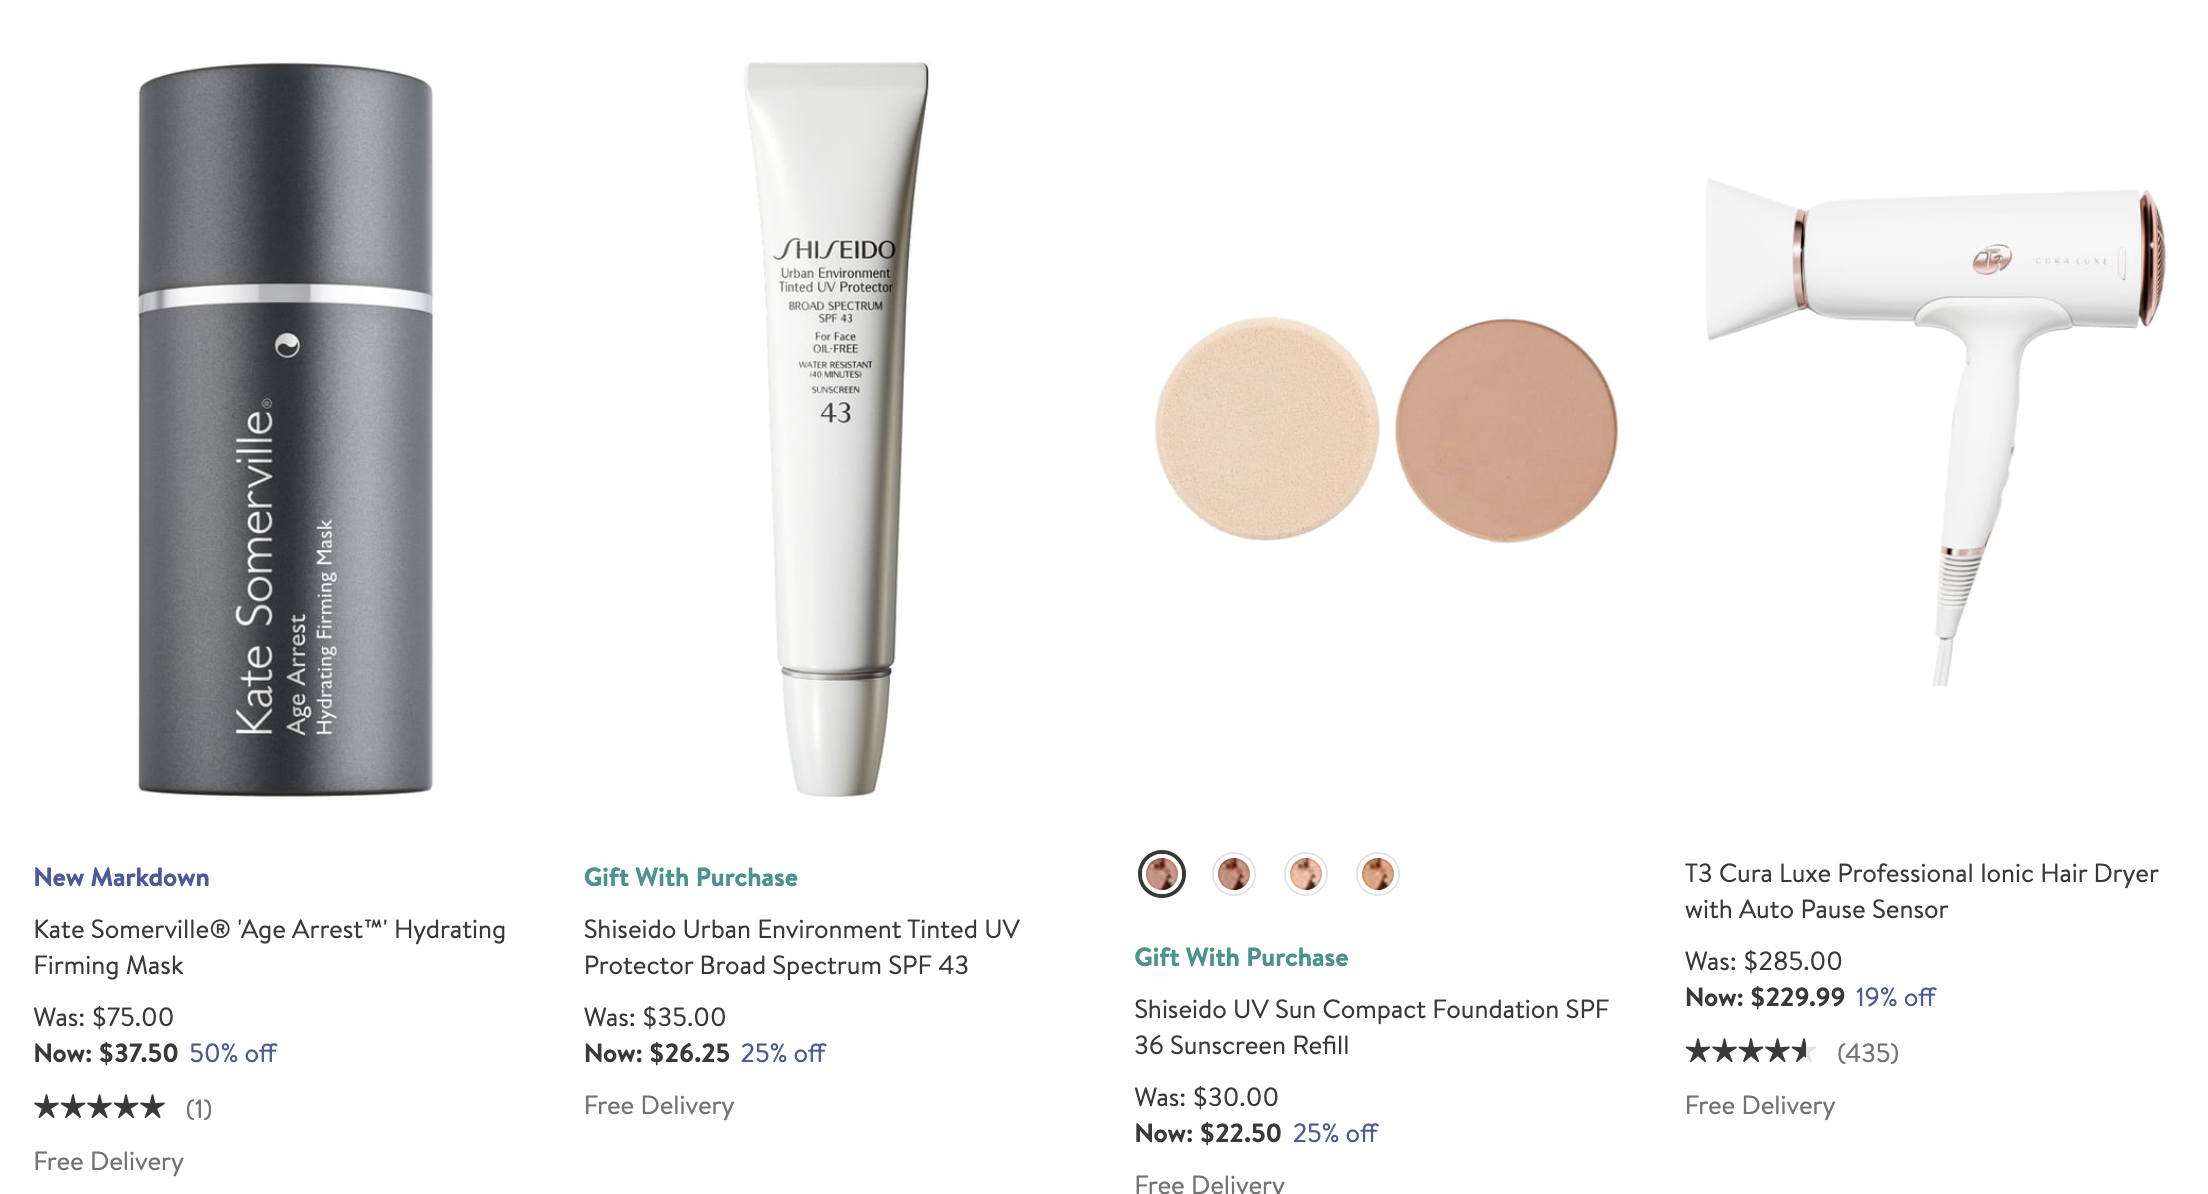Open Shiseido UV Sun Compact Foundation title
2208x1194 pixels.
[x=1372, y=1027]
